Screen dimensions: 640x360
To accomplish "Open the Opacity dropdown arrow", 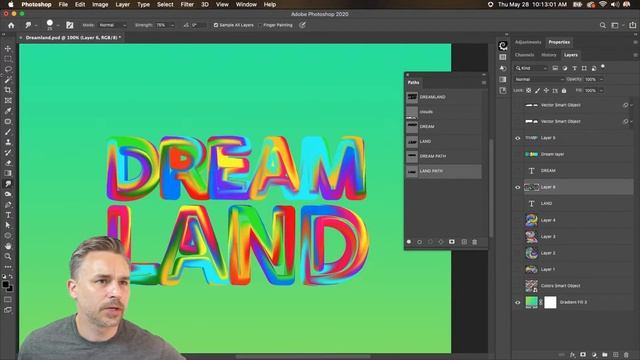I will [x=601, y=80].
